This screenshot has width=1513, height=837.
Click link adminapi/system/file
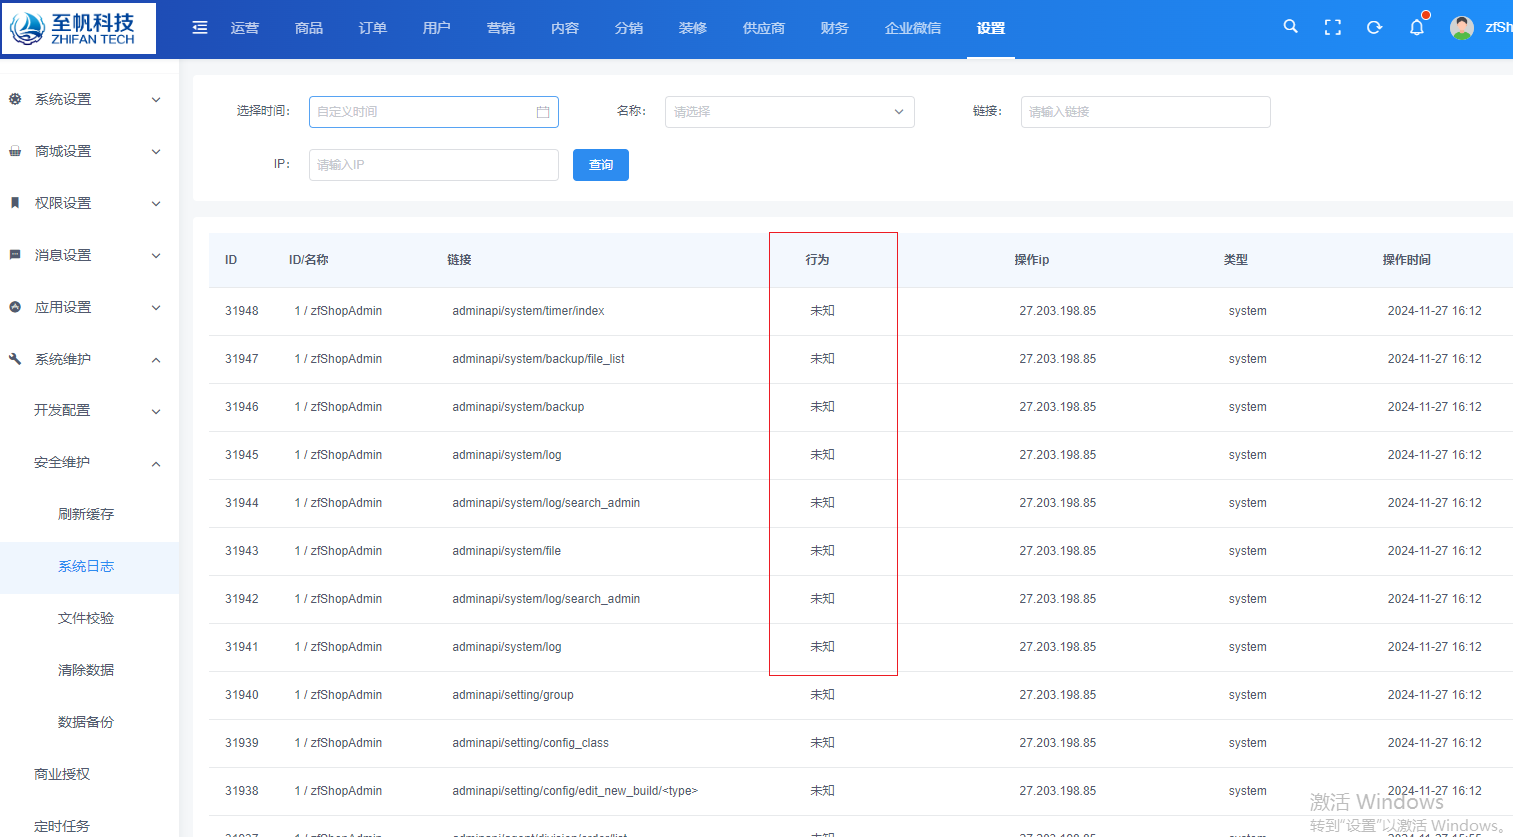[507, 551]
